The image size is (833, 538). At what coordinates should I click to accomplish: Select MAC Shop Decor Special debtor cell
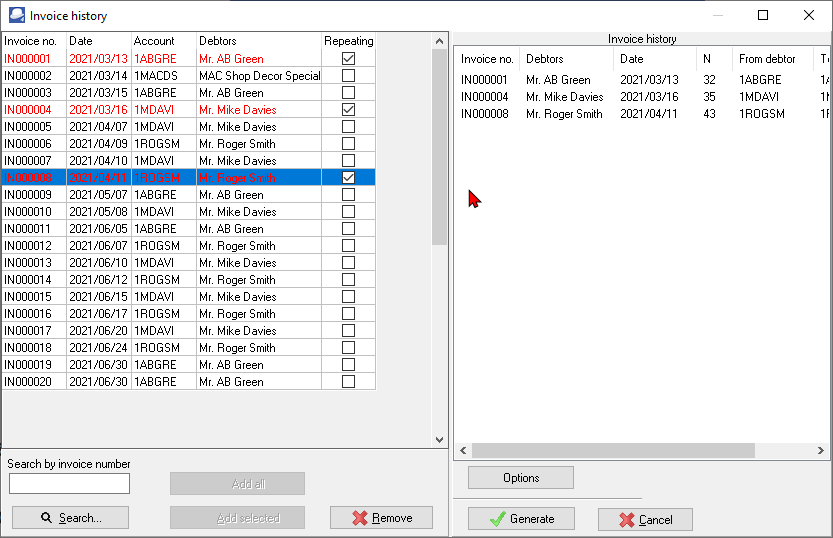tap(259, 75)
